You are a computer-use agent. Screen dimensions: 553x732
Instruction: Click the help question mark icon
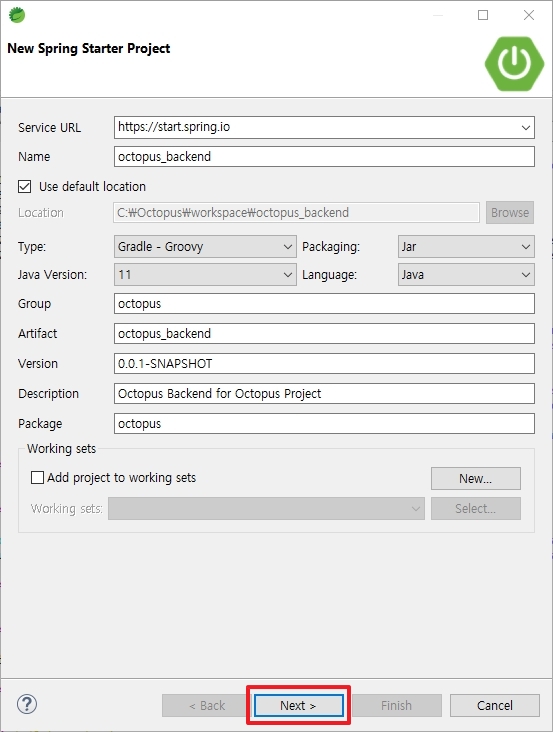[27, 704]
